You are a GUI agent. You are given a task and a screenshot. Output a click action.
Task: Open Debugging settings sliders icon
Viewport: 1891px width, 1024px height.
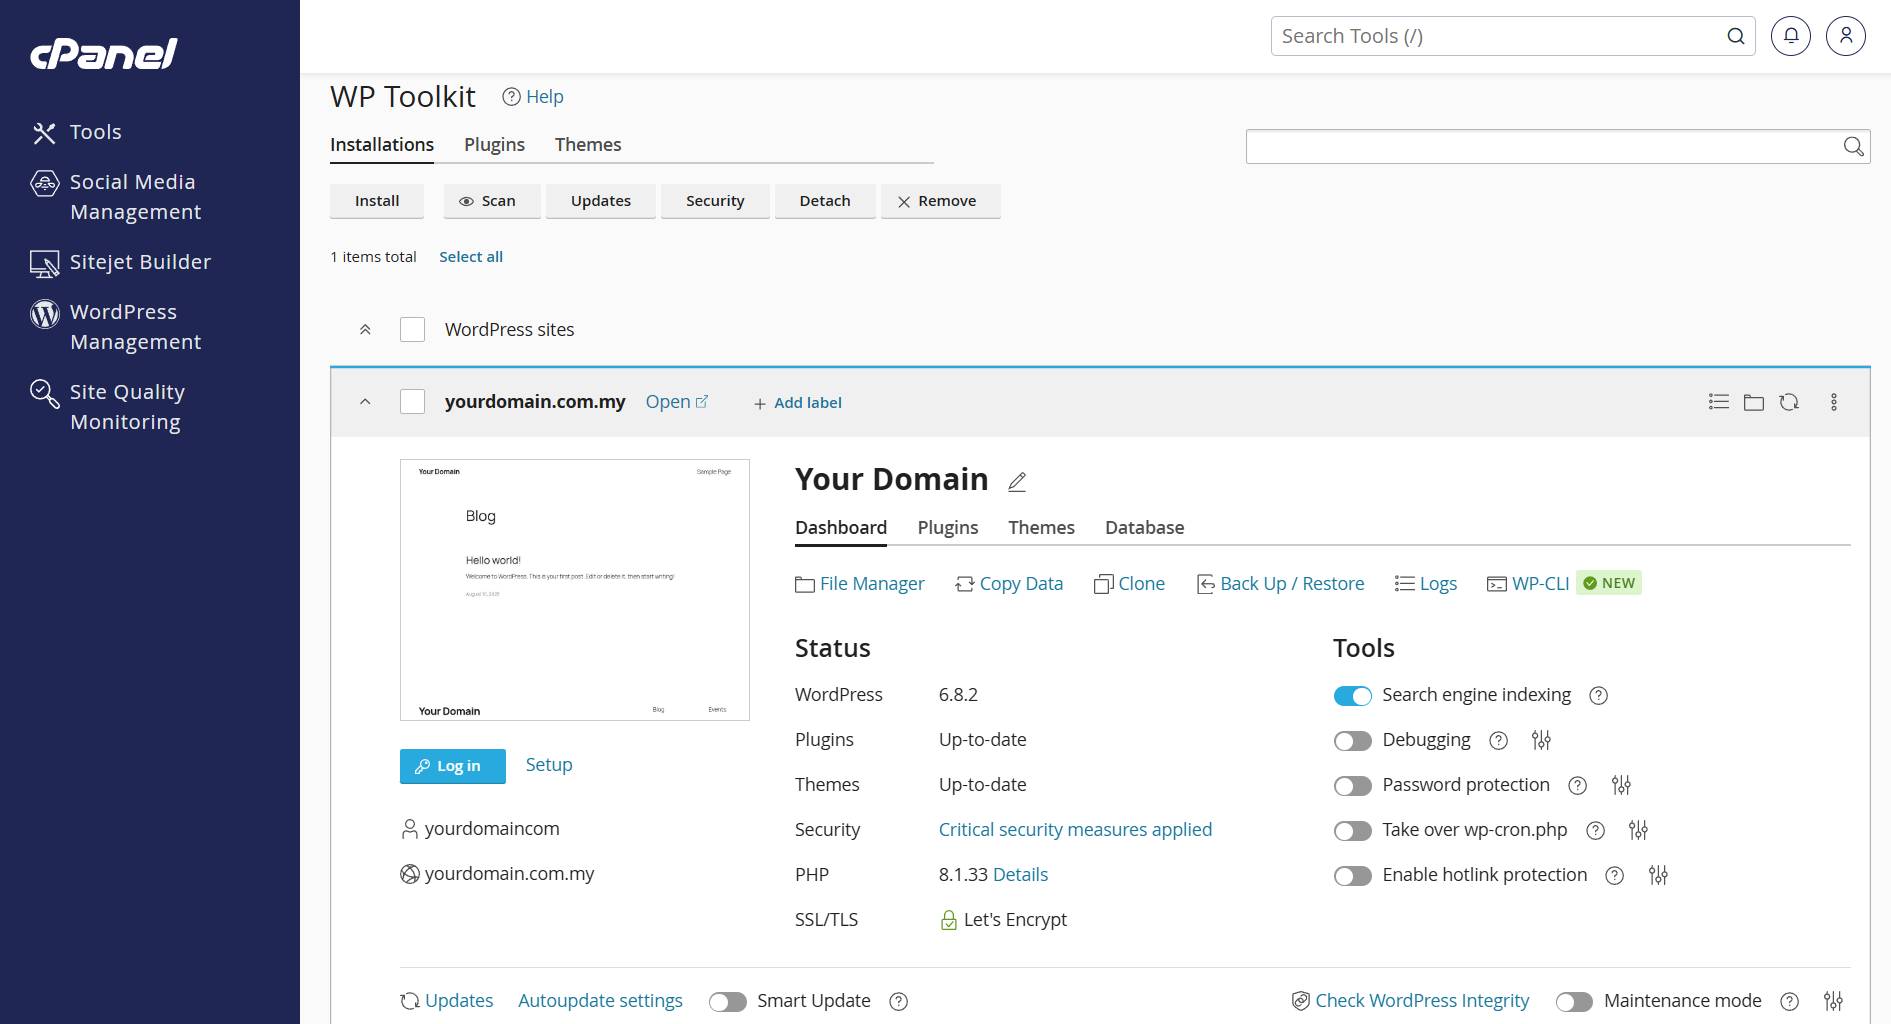[x=1541, y=740]
